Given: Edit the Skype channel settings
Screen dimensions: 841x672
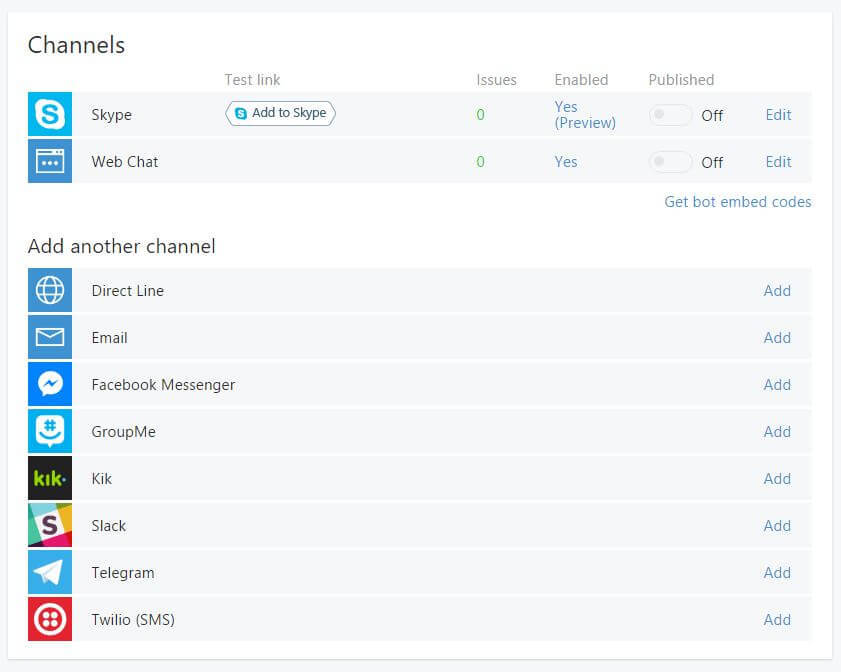Looking at the screenshot, I should pyautogui.click(x=778, y=114).
